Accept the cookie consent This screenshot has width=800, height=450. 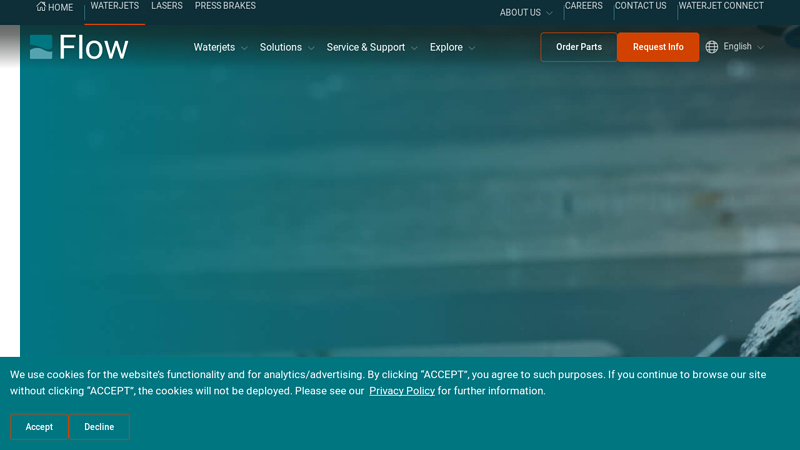(x=39, y=427)
